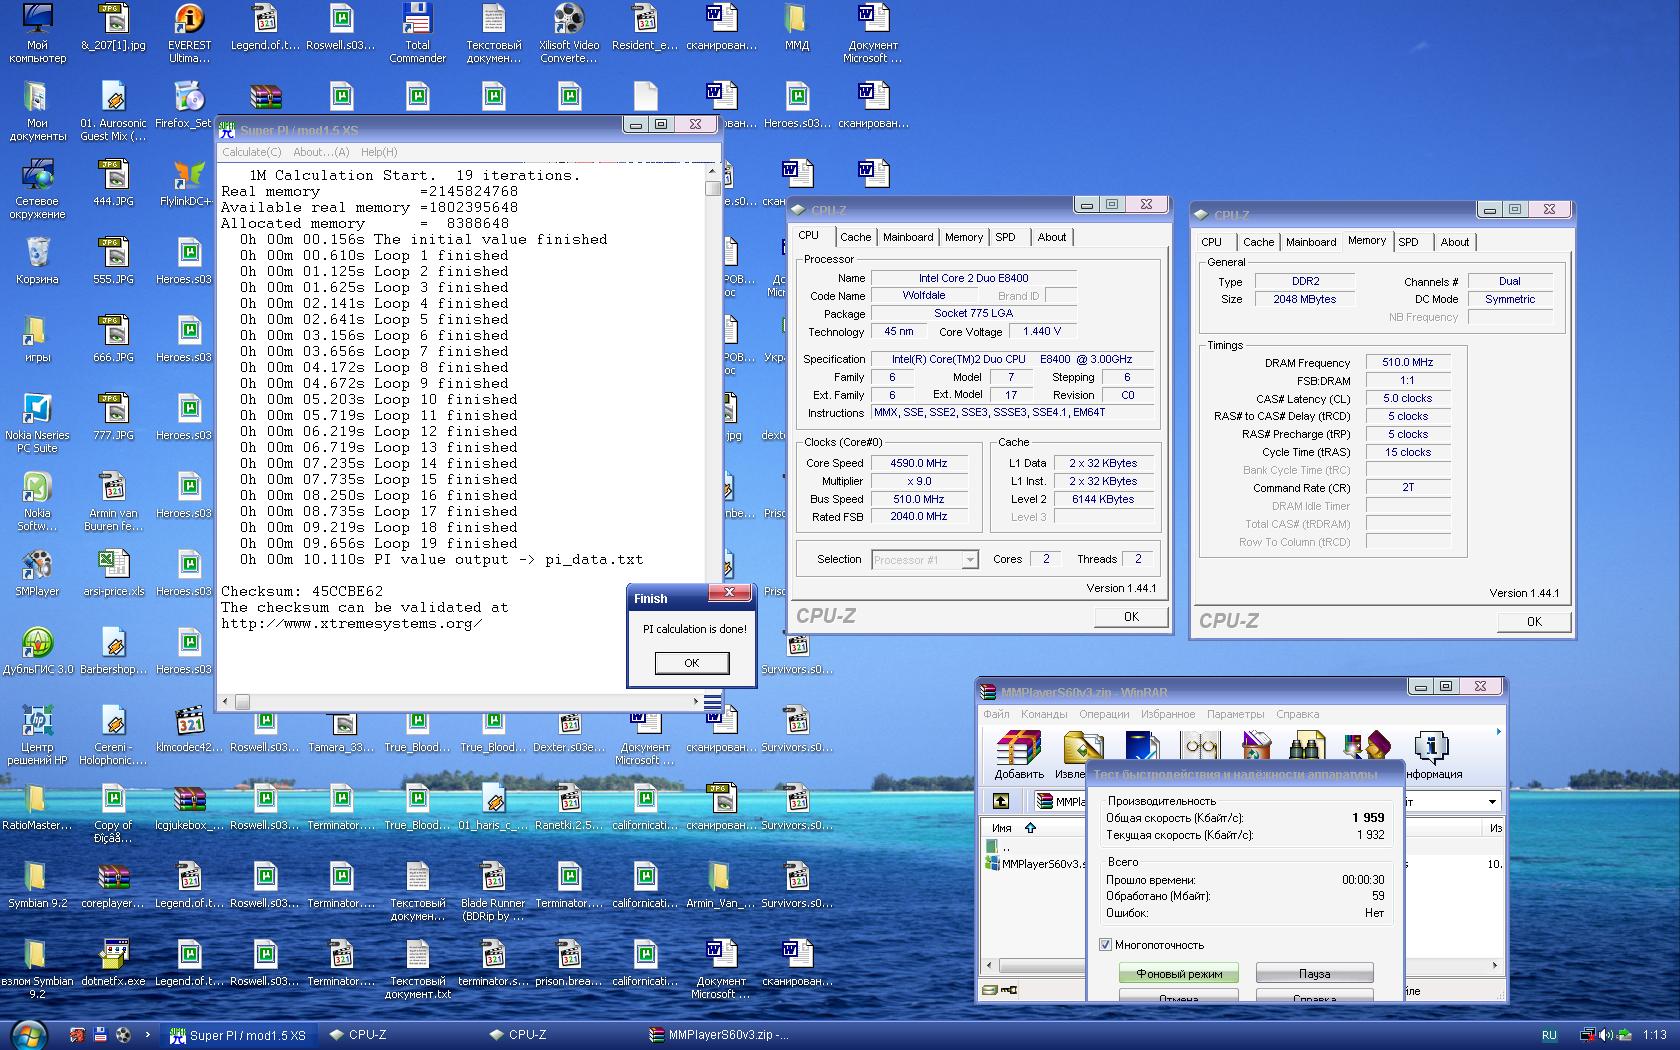Screen dimensions: 1680x1050
Task: Click DRAM Frequency value 510.0 MHz
Action: [x=1407, y=362]
